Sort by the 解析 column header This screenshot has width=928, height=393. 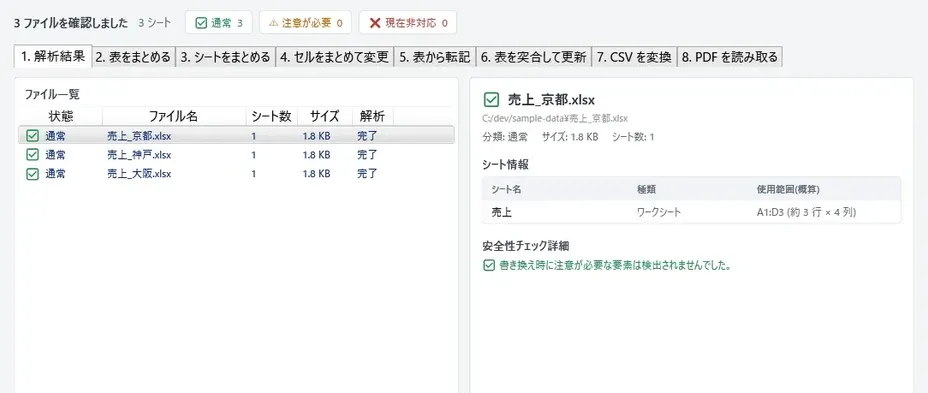click(x=372, y=117)
